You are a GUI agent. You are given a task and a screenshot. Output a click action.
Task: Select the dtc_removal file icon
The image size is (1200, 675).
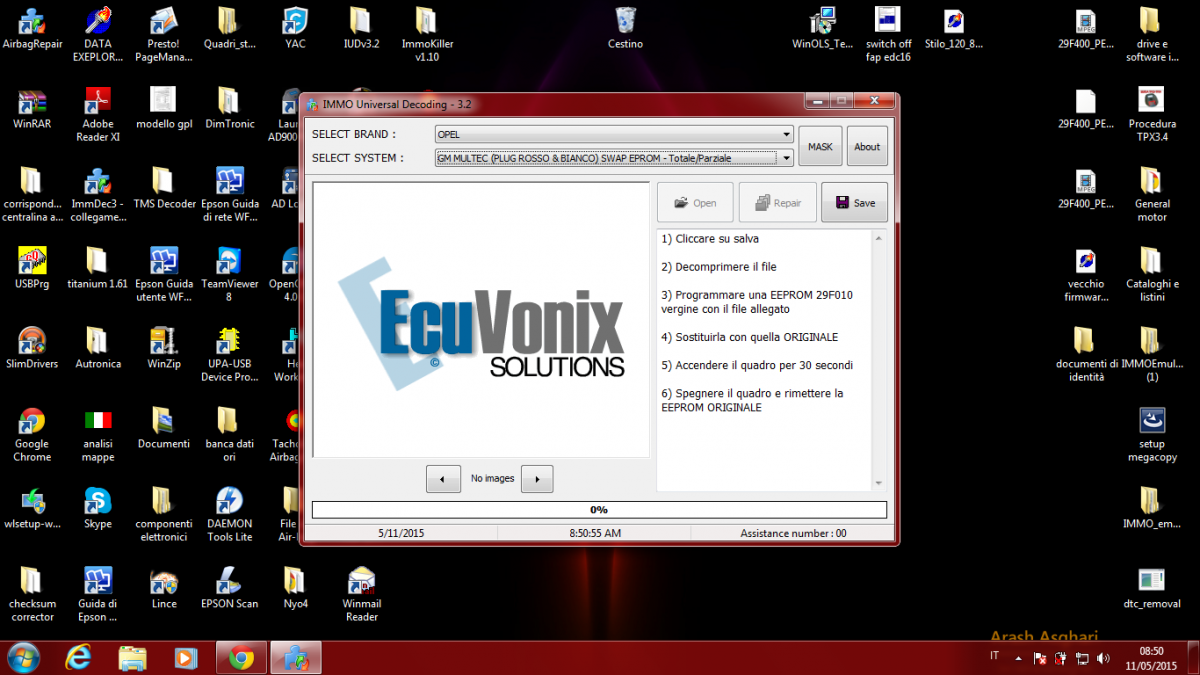[x=1151, y=589]
